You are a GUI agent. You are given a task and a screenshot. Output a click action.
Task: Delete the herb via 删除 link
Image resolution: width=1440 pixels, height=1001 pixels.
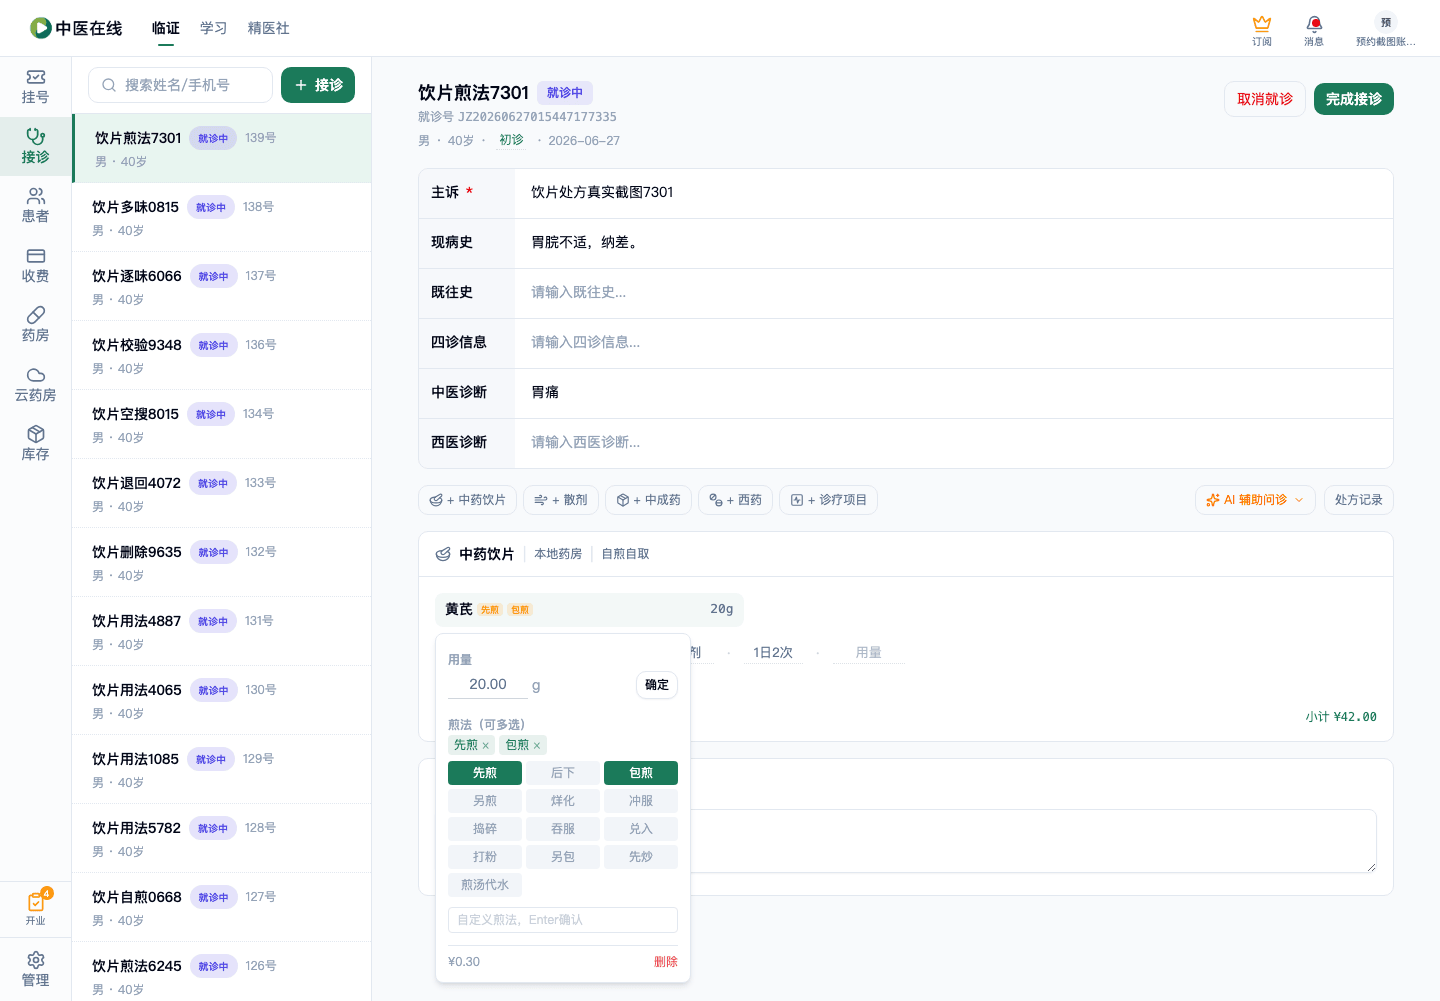pos(666,962)
